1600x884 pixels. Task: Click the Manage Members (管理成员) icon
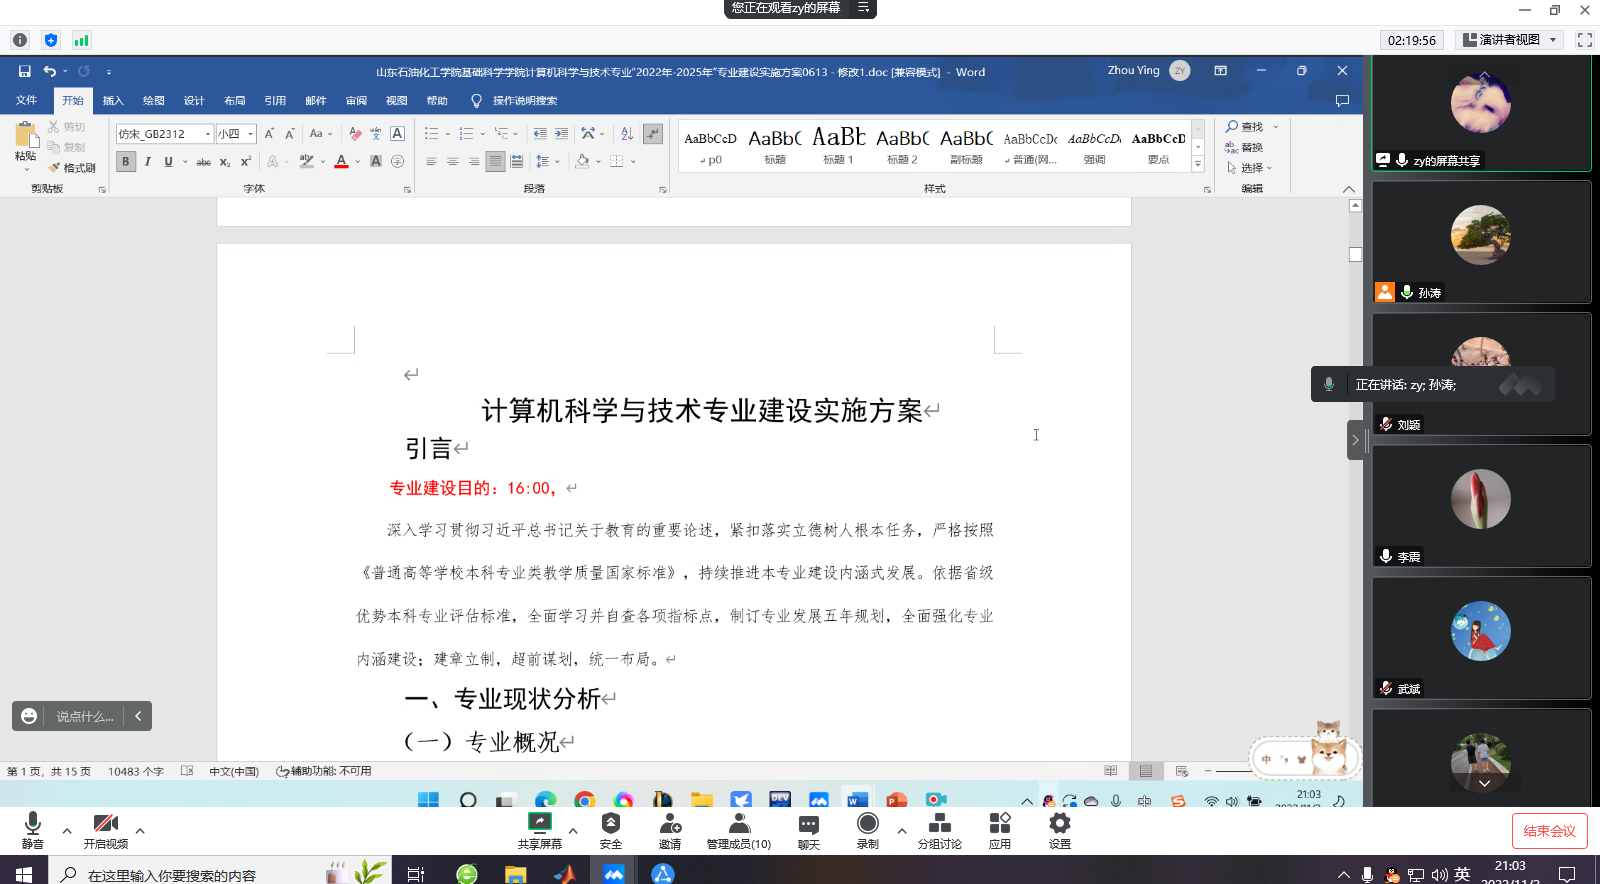click(x=739, y=824)
